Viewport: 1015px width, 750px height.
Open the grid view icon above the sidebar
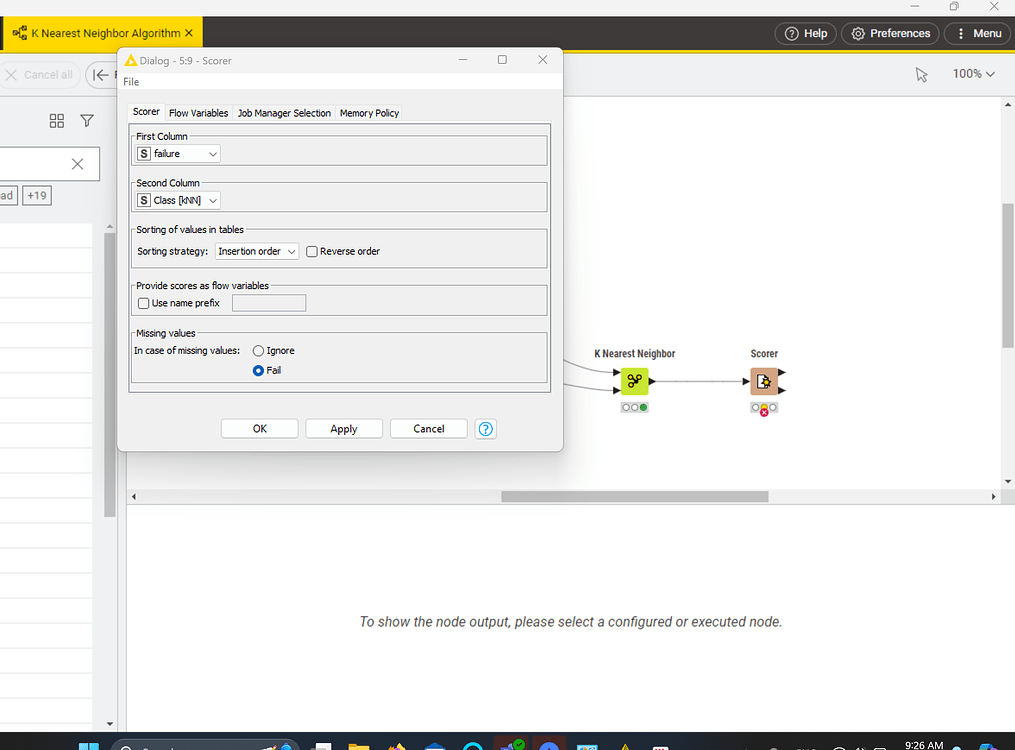(x=56, y=120)
